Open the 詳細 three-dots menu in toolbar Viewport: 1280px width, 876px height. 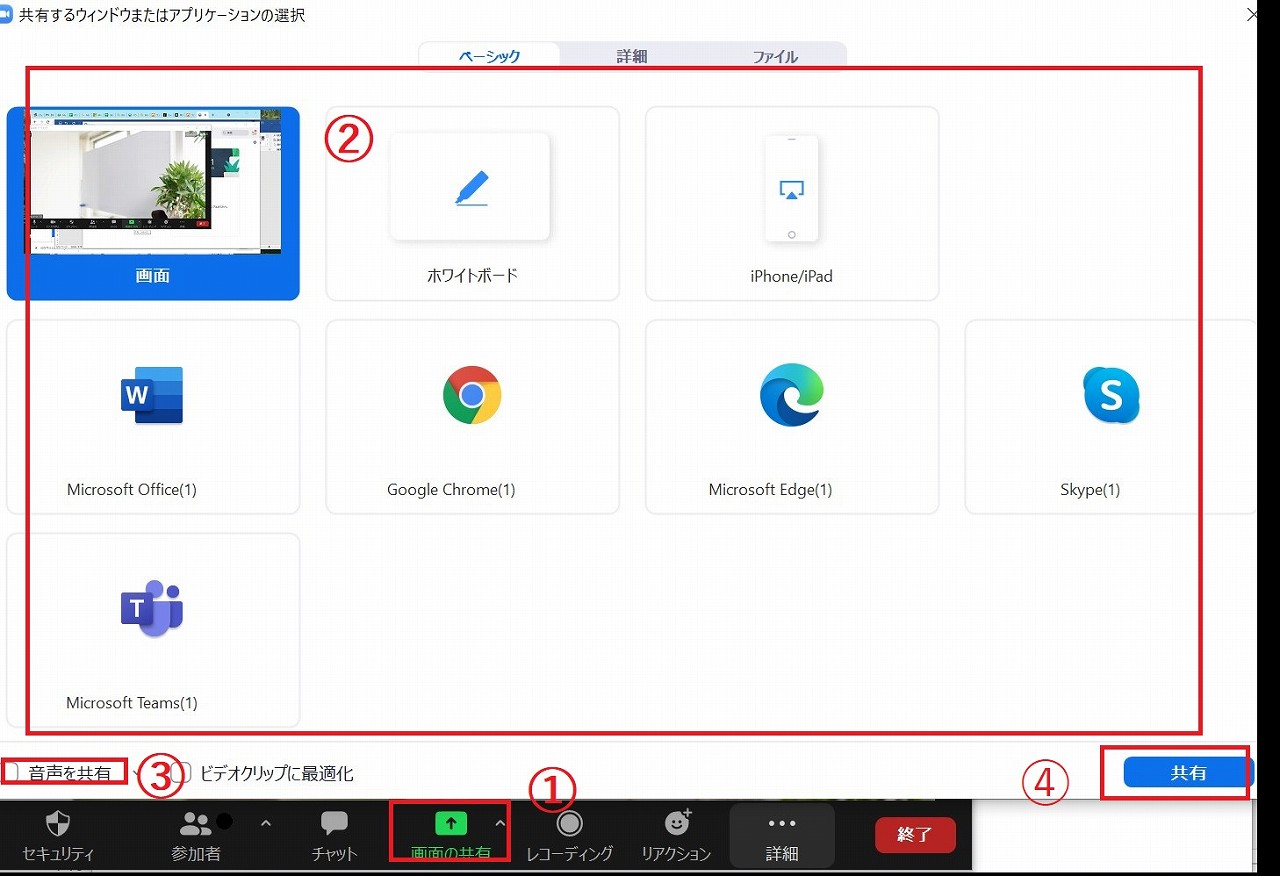(782, 824)
